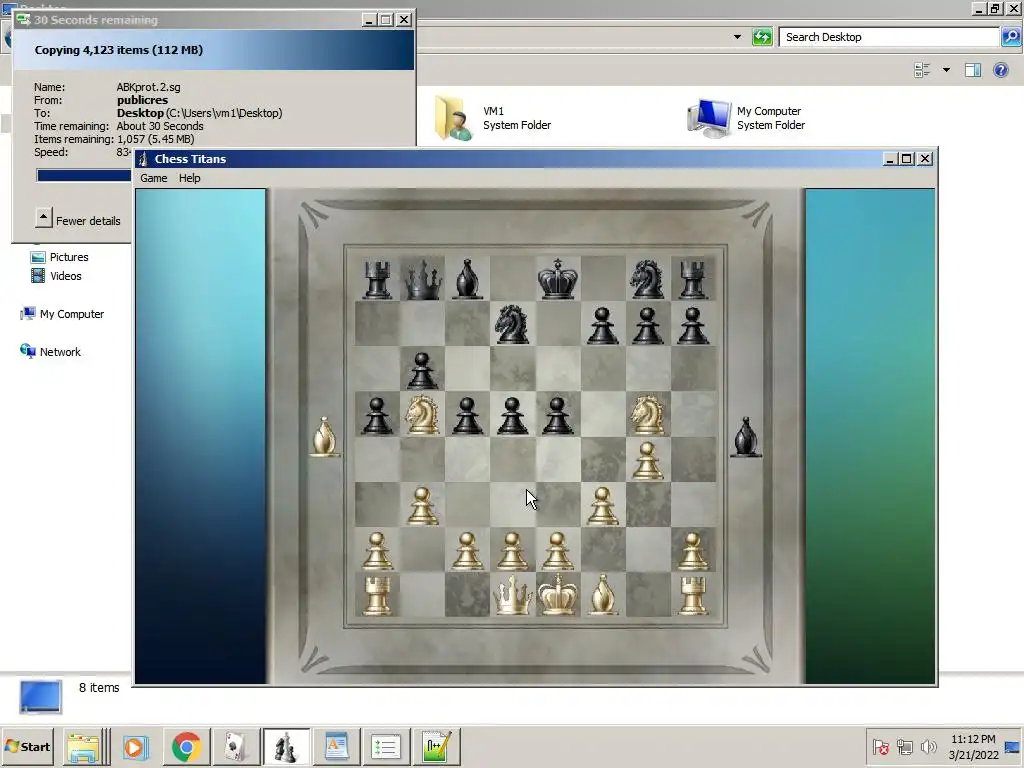Open the green notepad icon on the taskbar
This screenshot has height=768, width=1024.
coord(436,746)
